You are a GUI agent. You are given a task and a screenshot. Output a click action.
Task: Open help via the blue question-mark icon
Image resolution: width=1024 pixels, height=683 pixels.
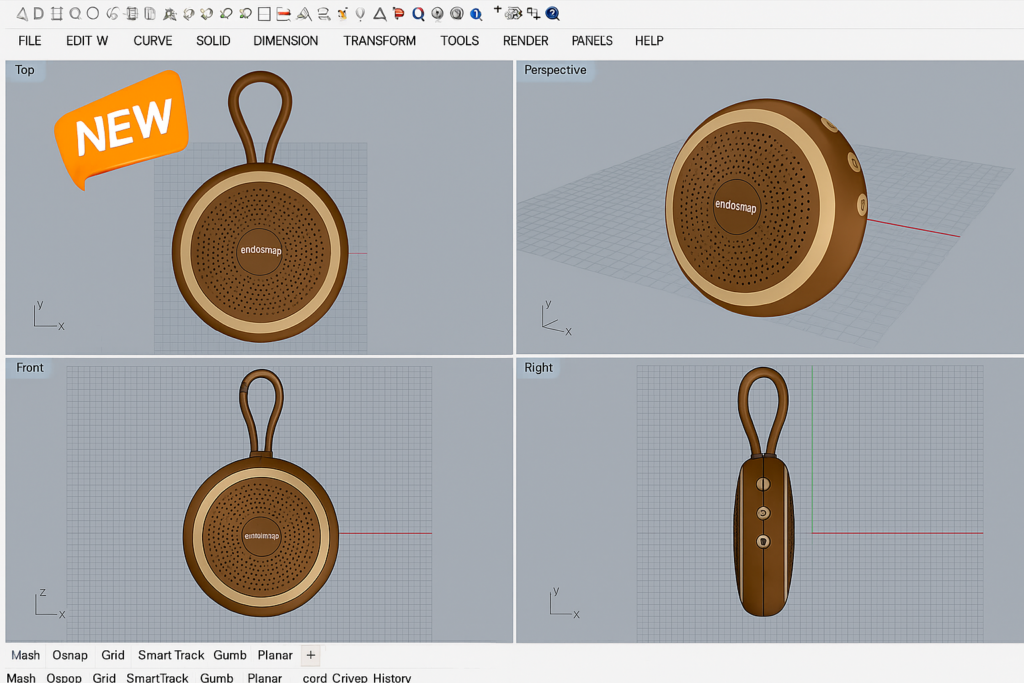(552, 14)
